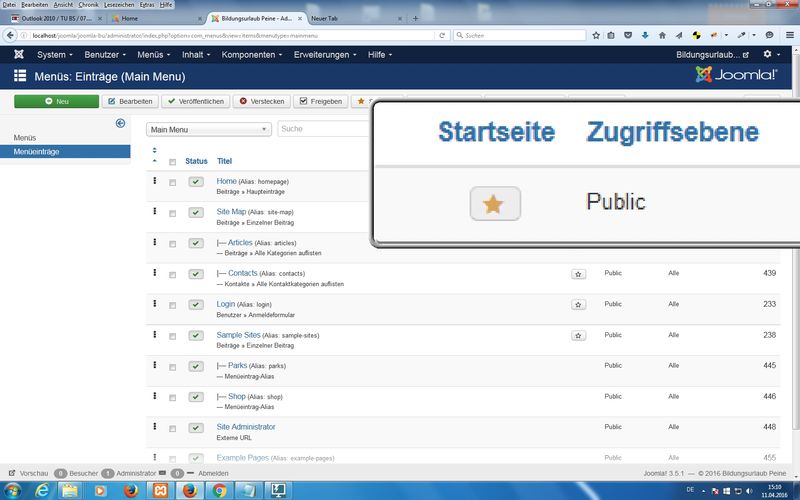Click the Joomla logo icon in admin bar

click(x=19, y=54)
